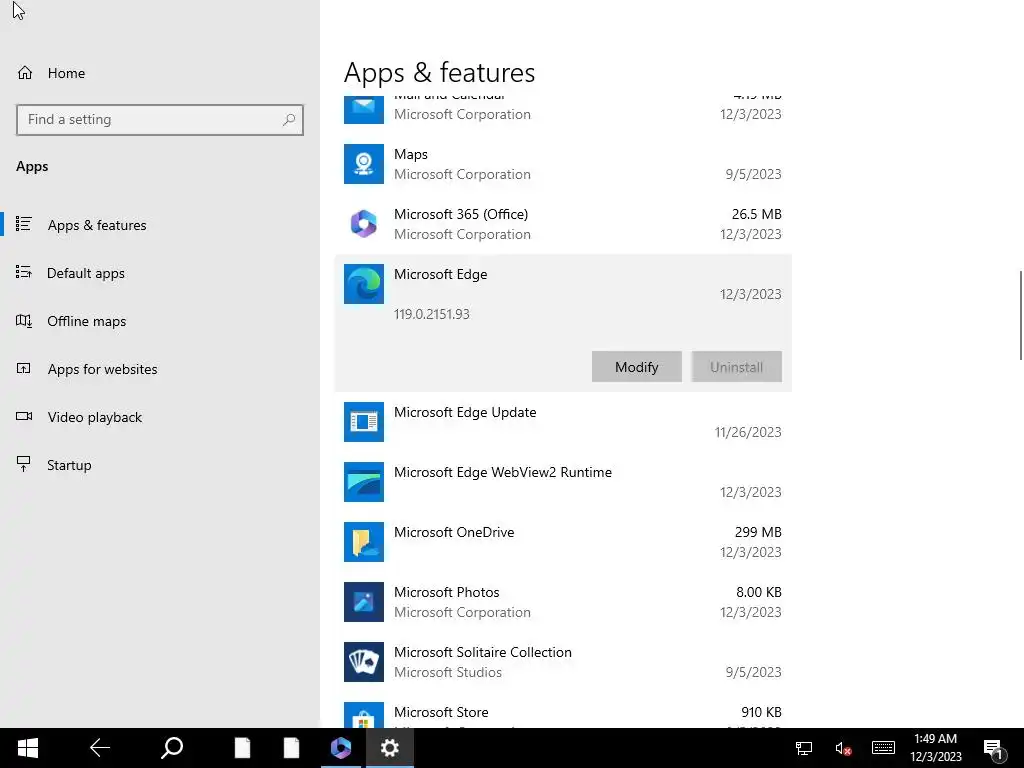Click the Microsoft OneDrive app icon
Viewport: 1024px width, 768px height.
pos(364,542)
